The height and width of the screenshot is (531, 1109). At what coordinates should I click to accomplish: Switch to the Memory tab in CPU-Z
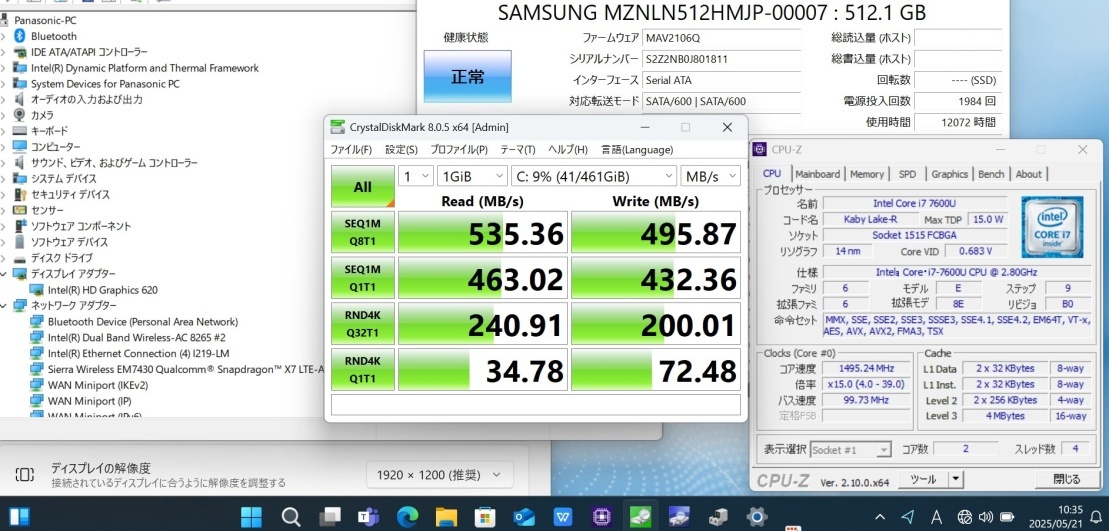[866, 174]
